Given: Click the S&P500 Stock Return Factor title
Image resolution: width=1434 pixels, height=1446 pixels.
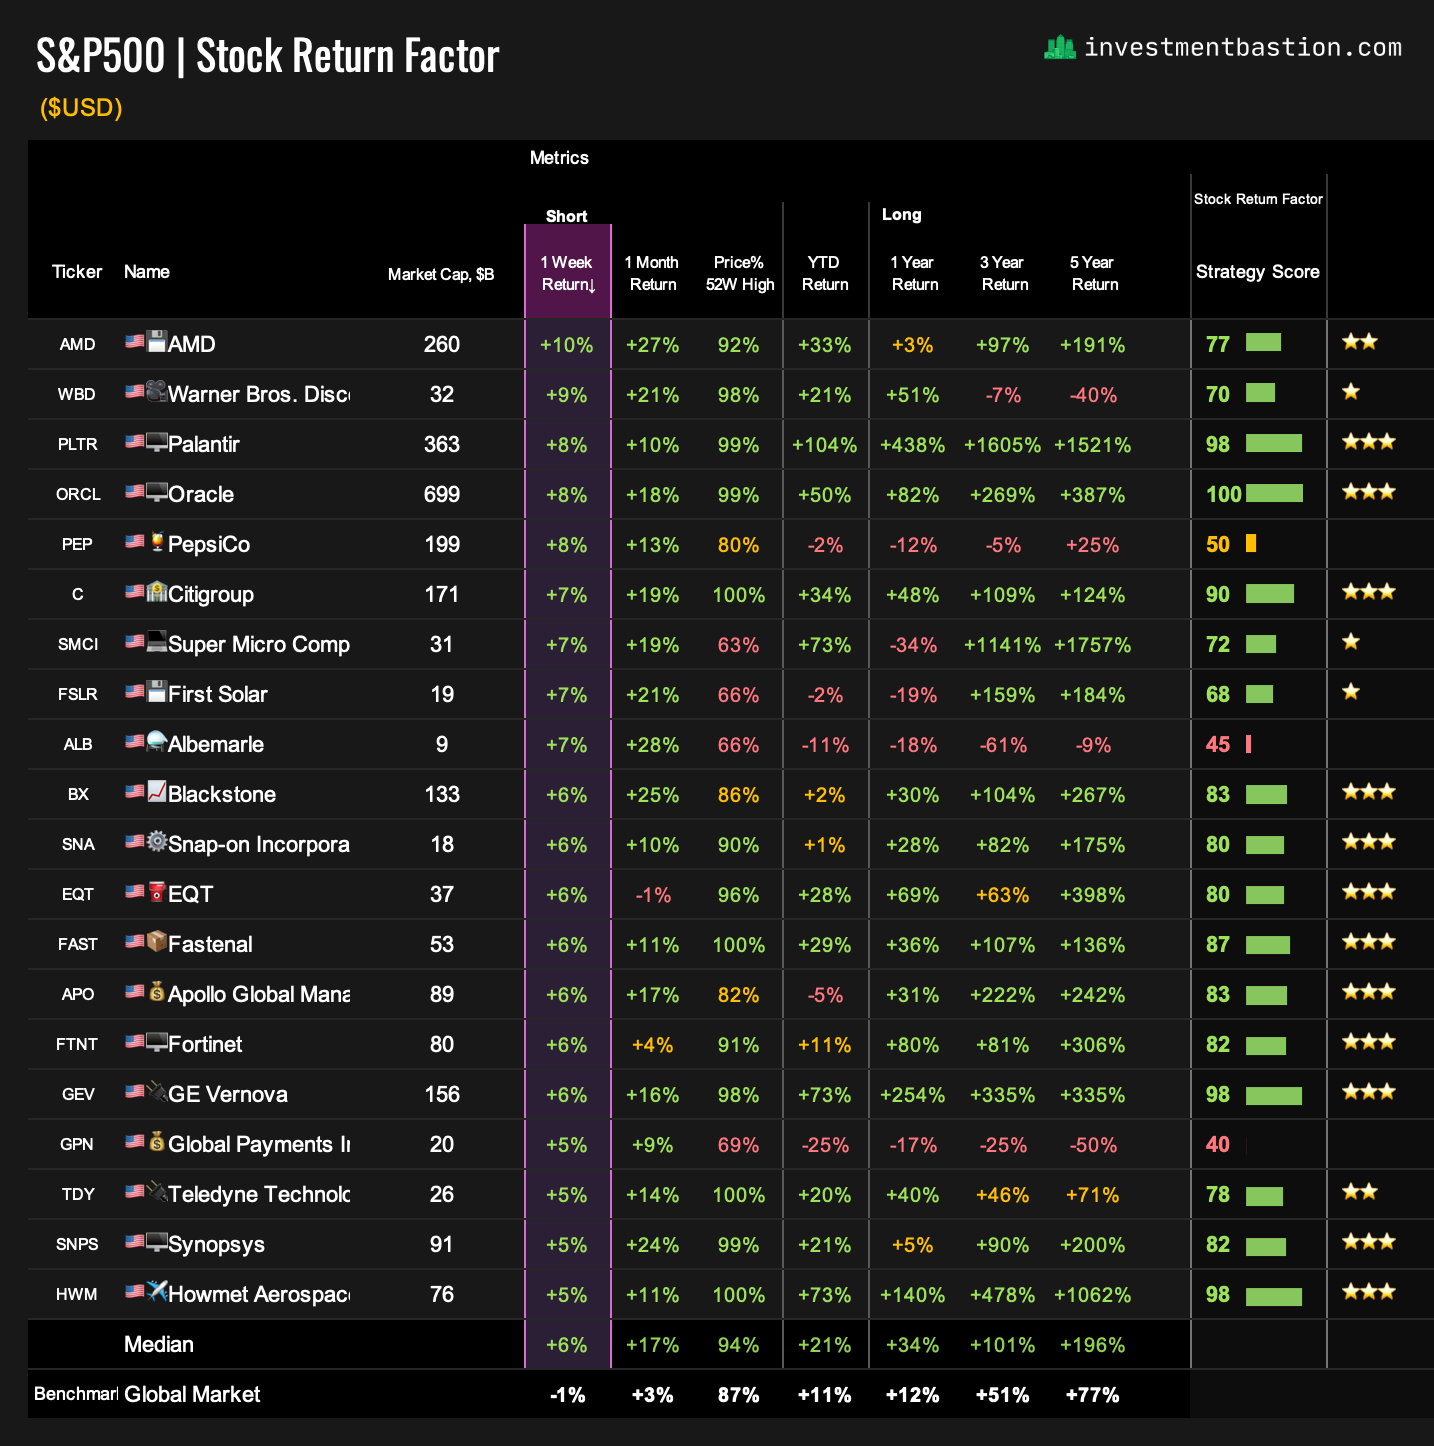Looking at the screenshot, I should pos(267,56).
